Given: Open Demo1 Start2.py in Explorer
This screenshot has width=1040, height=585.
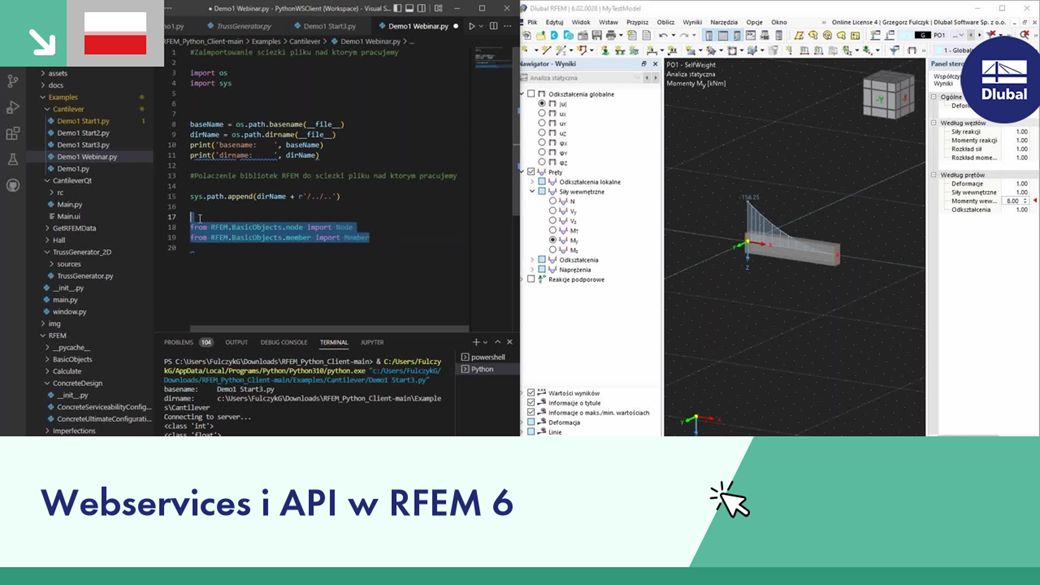Looking at the screenshot, I should (83, 133).
